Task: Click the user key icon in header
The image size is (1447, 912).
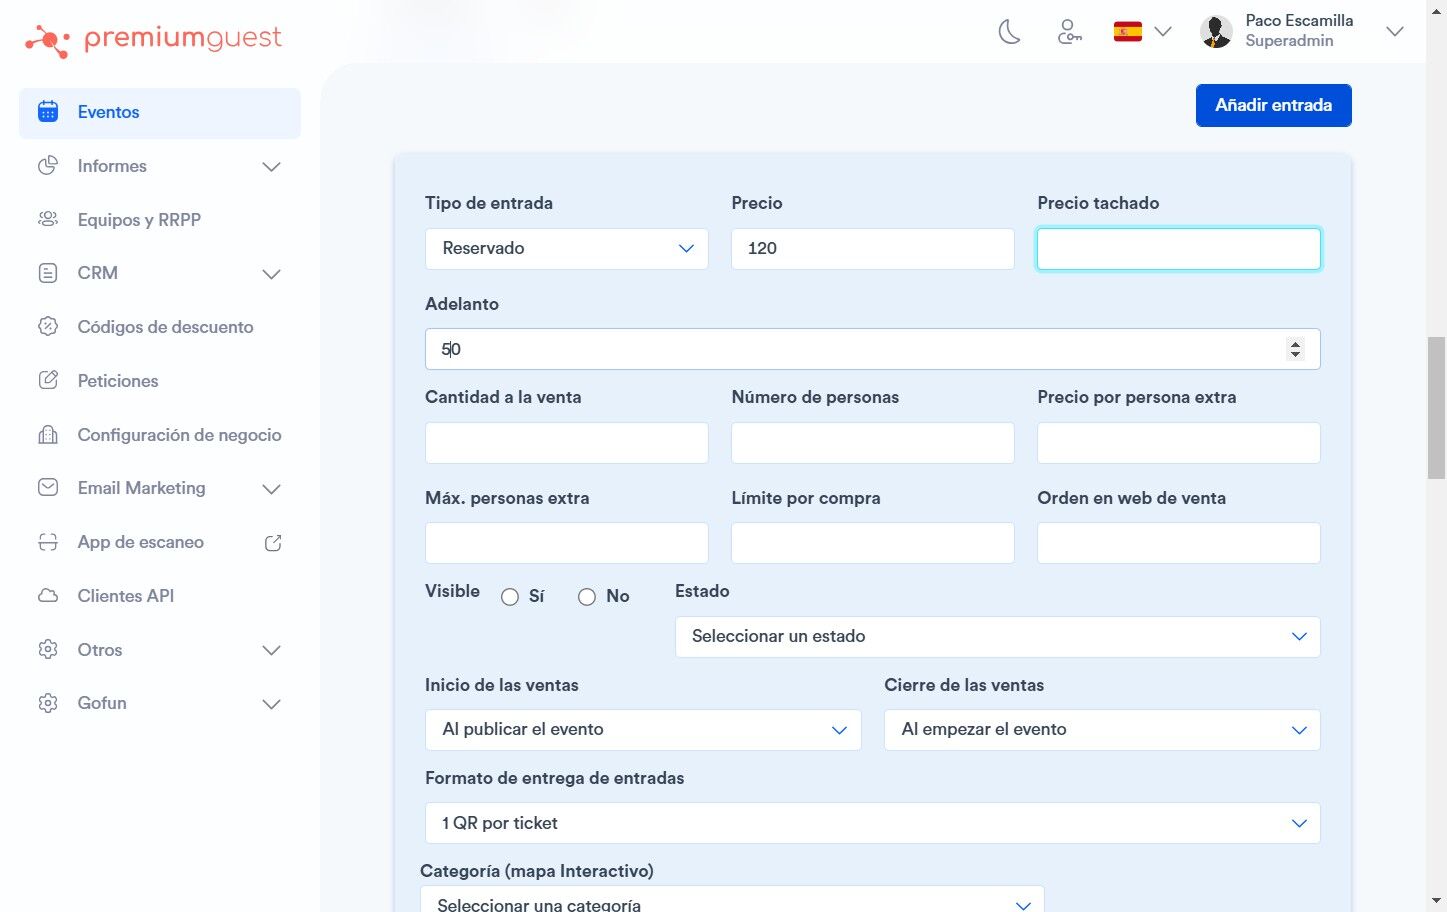Action: tap(1069, 32)
